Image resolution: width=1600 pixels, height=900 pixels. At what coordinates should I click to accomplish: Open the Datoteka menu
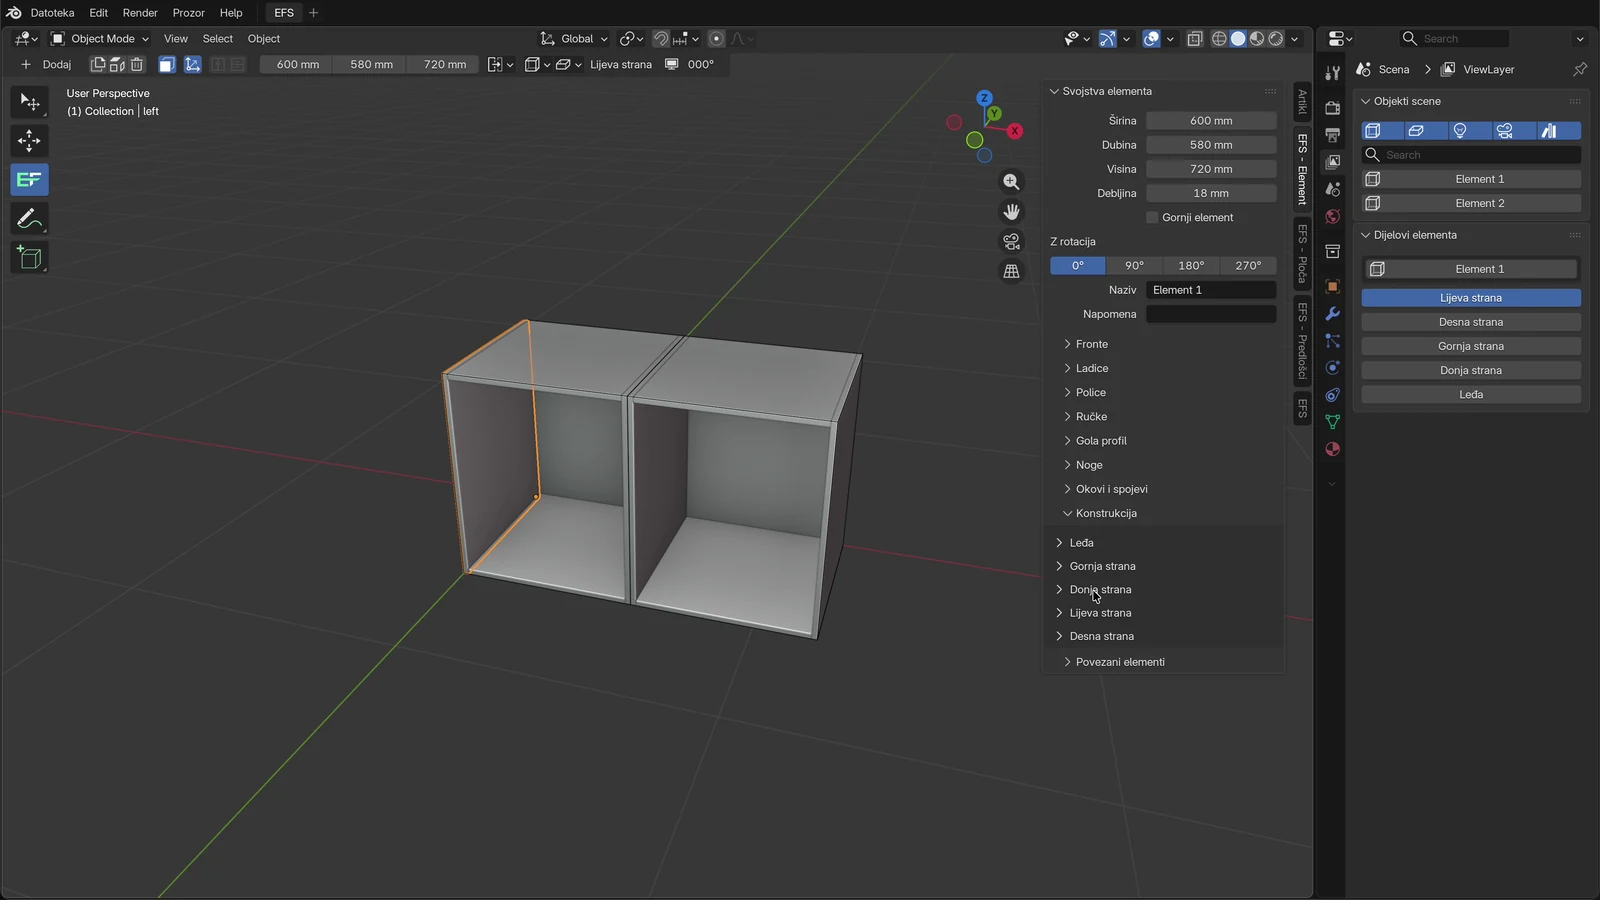[52, 13]
